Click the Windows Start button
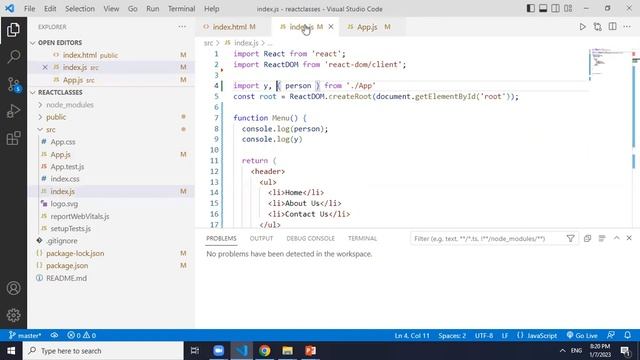 point(11,351)
